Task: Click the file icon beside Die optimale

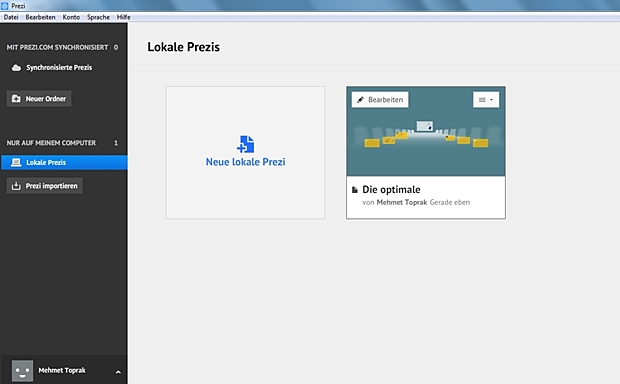Action: click(355, 190)
